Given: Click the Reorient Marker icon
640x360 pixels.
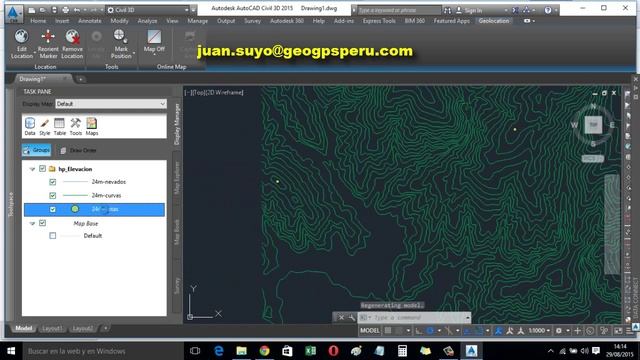Looking at the screenshot, I should coord(48,36).
